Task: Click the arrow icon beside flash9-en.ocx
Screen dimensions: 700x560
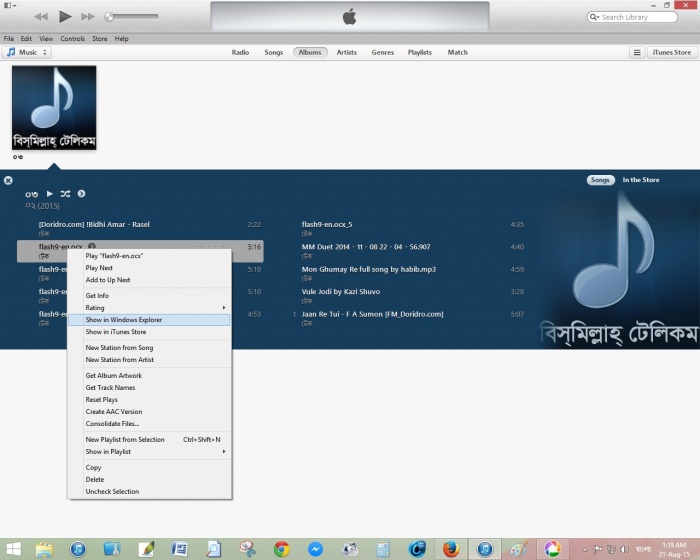Action: pyautogui.click(x=92, y=246)
